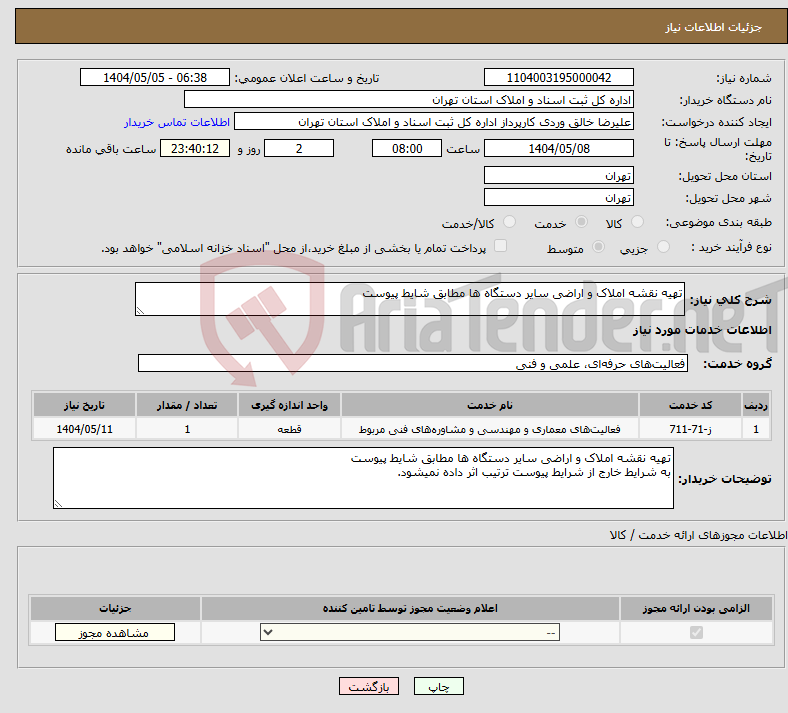Click the deadline date field 1404/05/08

[558, 148]
